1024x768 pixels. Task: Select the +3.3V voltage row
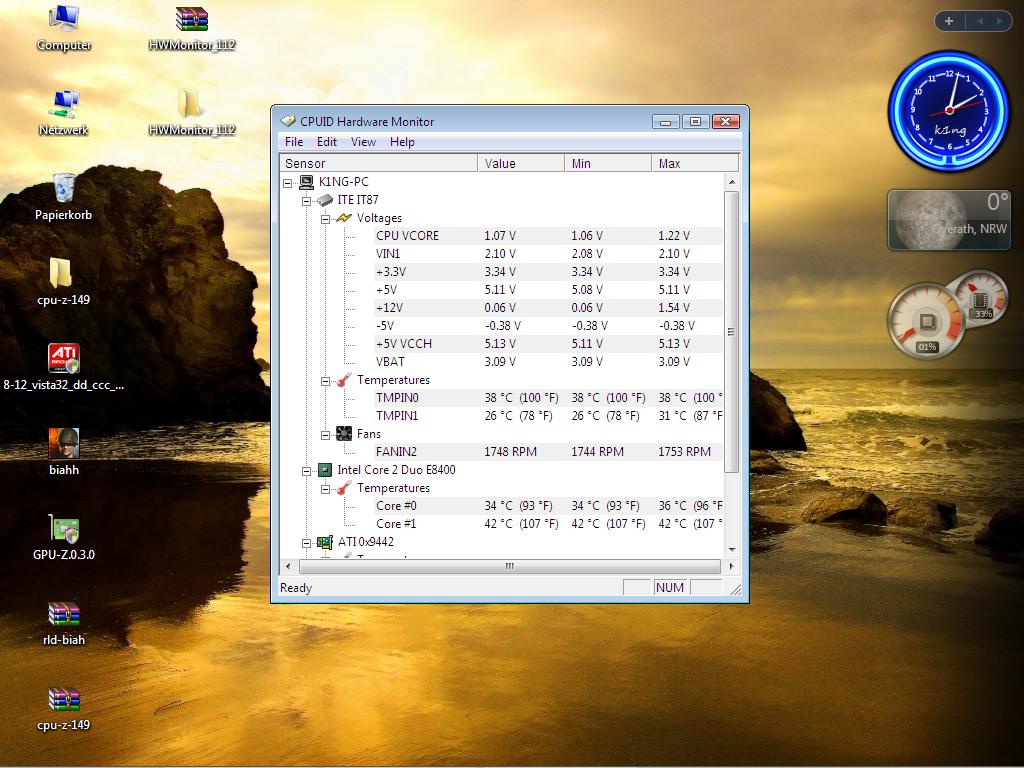pyautogui.click(x=549, y=272)
